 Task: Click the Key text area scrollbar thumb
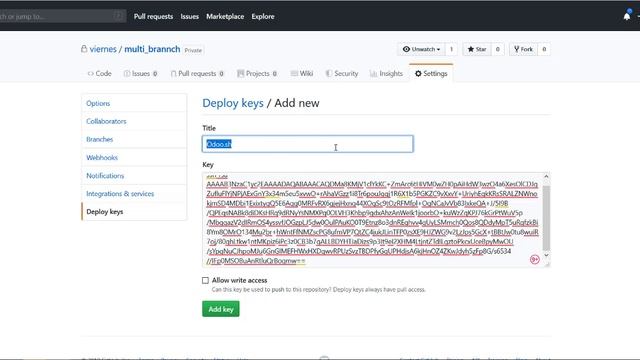pyautogui.click(x=546, y=218)
